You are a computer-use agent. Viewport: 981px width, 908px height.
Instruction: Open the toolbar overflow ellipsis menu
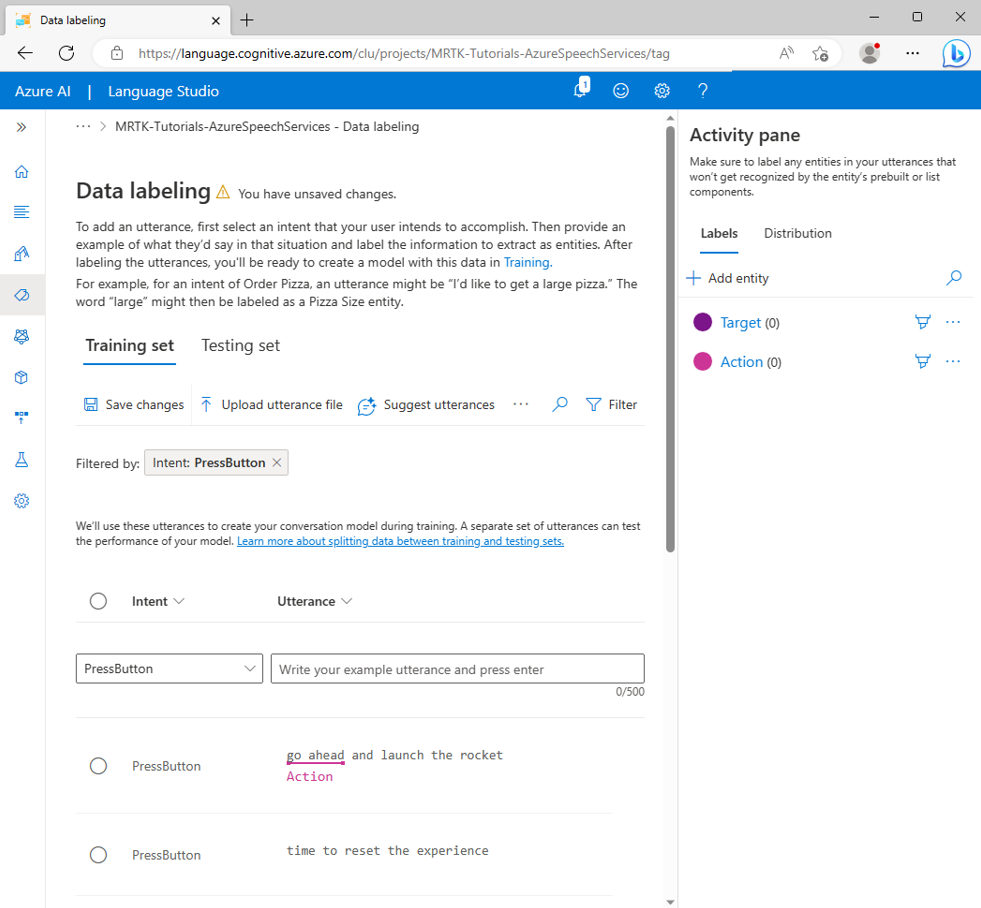[521, 404]
